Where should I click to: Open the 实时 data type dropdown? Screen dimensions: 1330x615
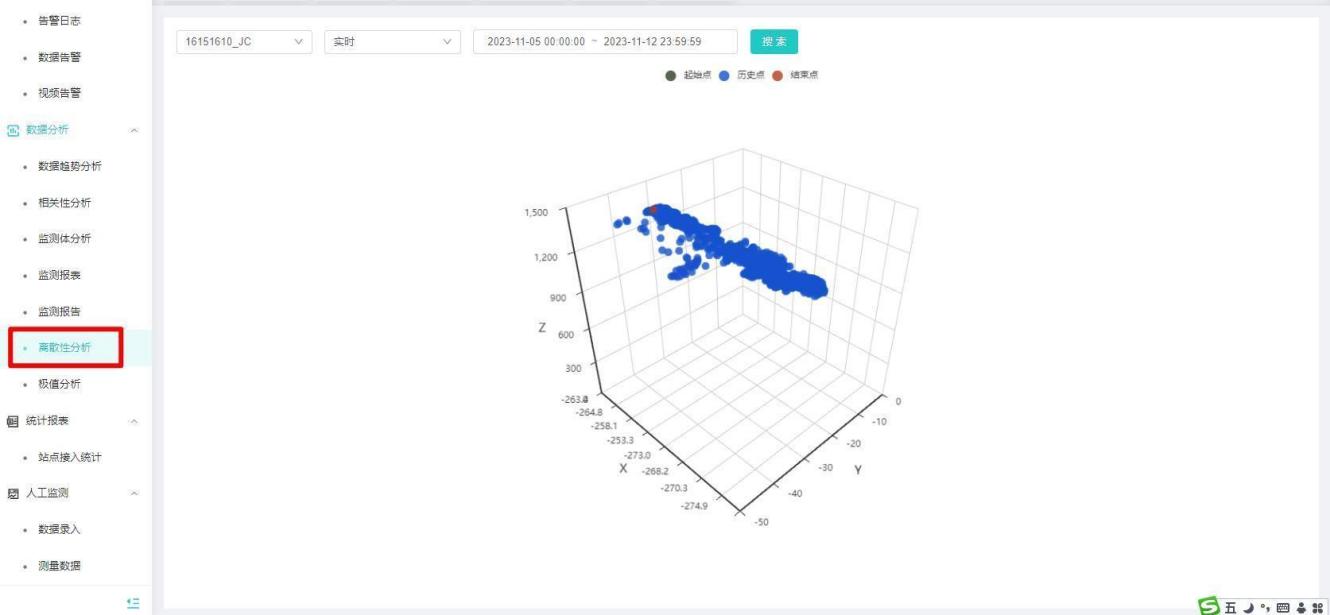click(x=393, y=42)
